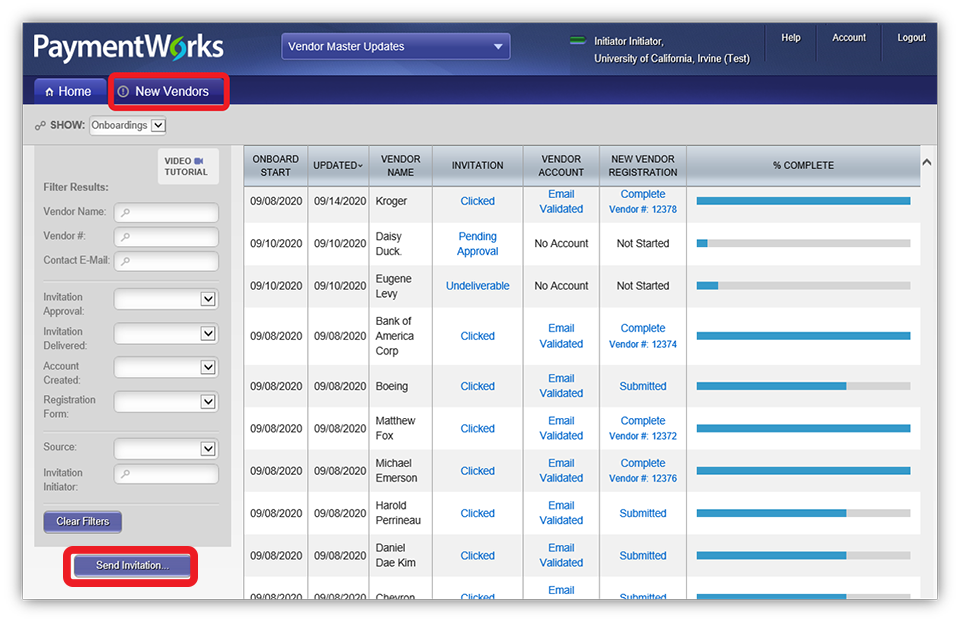
Task: Click the video camera icon in Video Tutorial
Action: 198,161
